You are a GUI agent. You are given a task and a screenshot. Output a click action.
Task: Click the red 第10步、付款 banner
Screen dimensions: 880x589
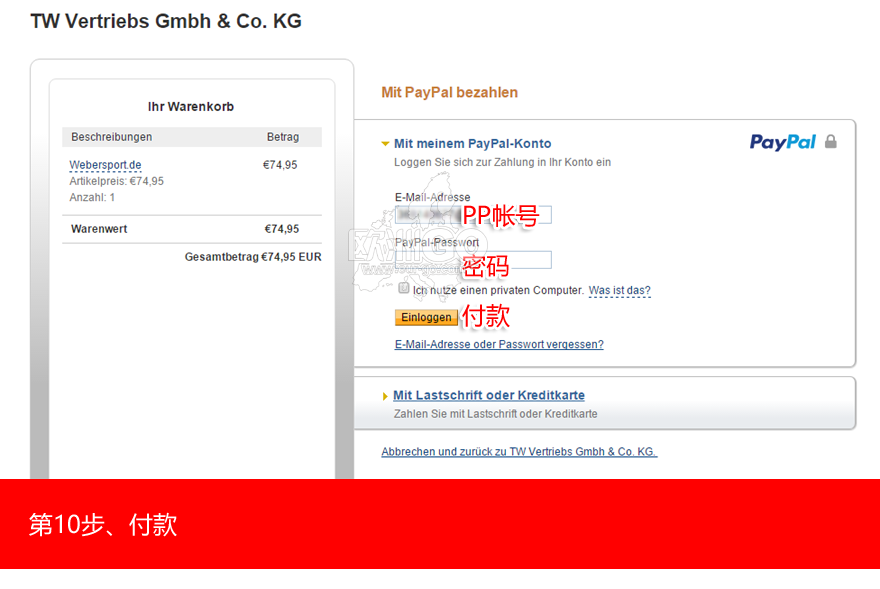pyautogui.click(x=440, y=524)
